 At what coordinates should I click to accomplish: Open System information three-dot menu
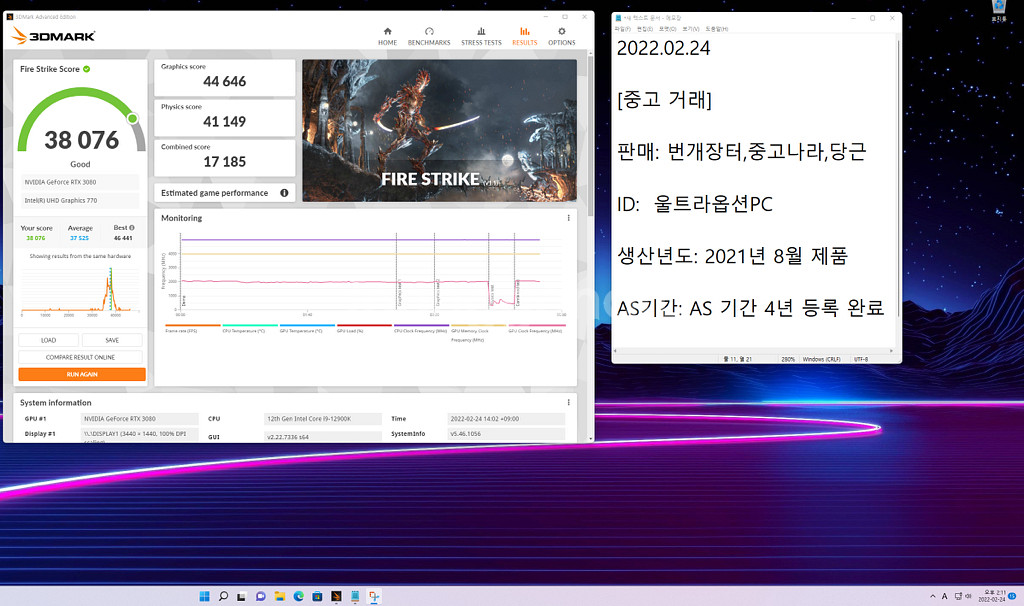tap(568, 402)
